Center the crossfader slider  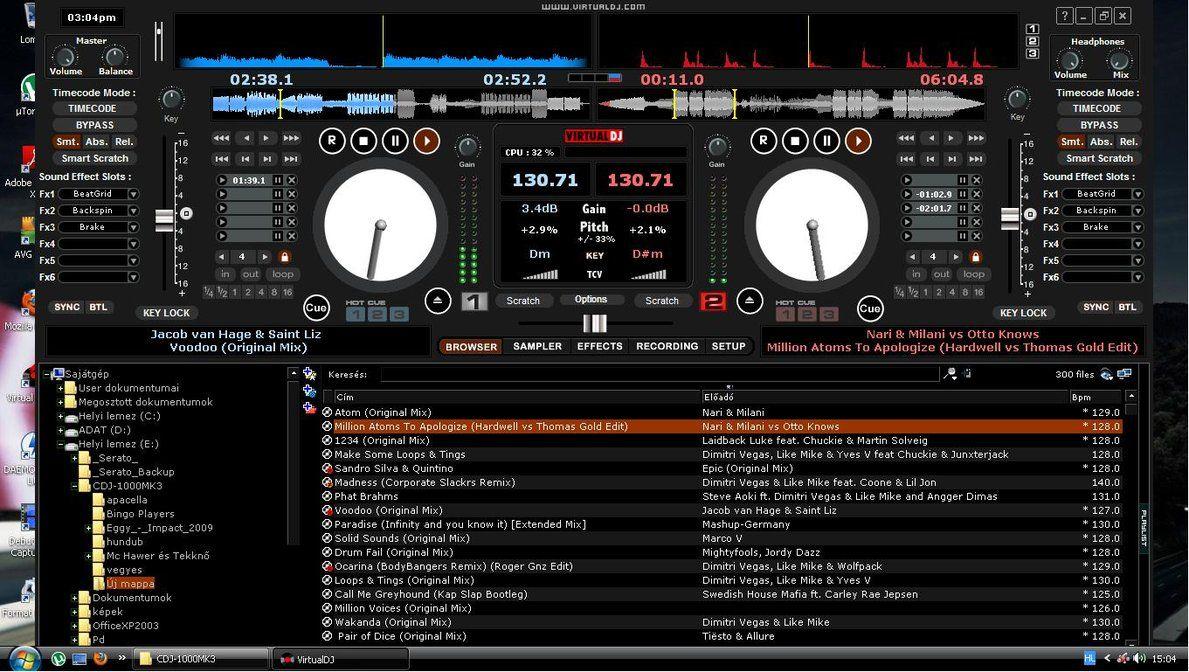click(x=594, y=323)
